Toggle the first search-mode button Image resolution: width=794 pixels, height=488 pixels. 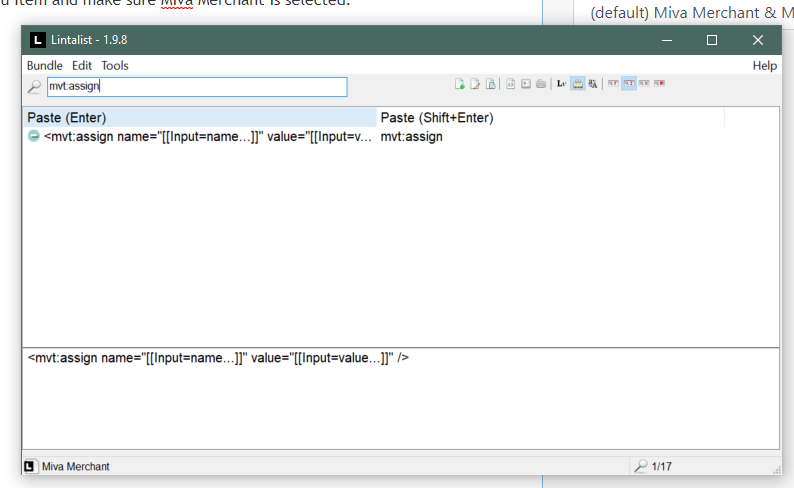(613, 84)
